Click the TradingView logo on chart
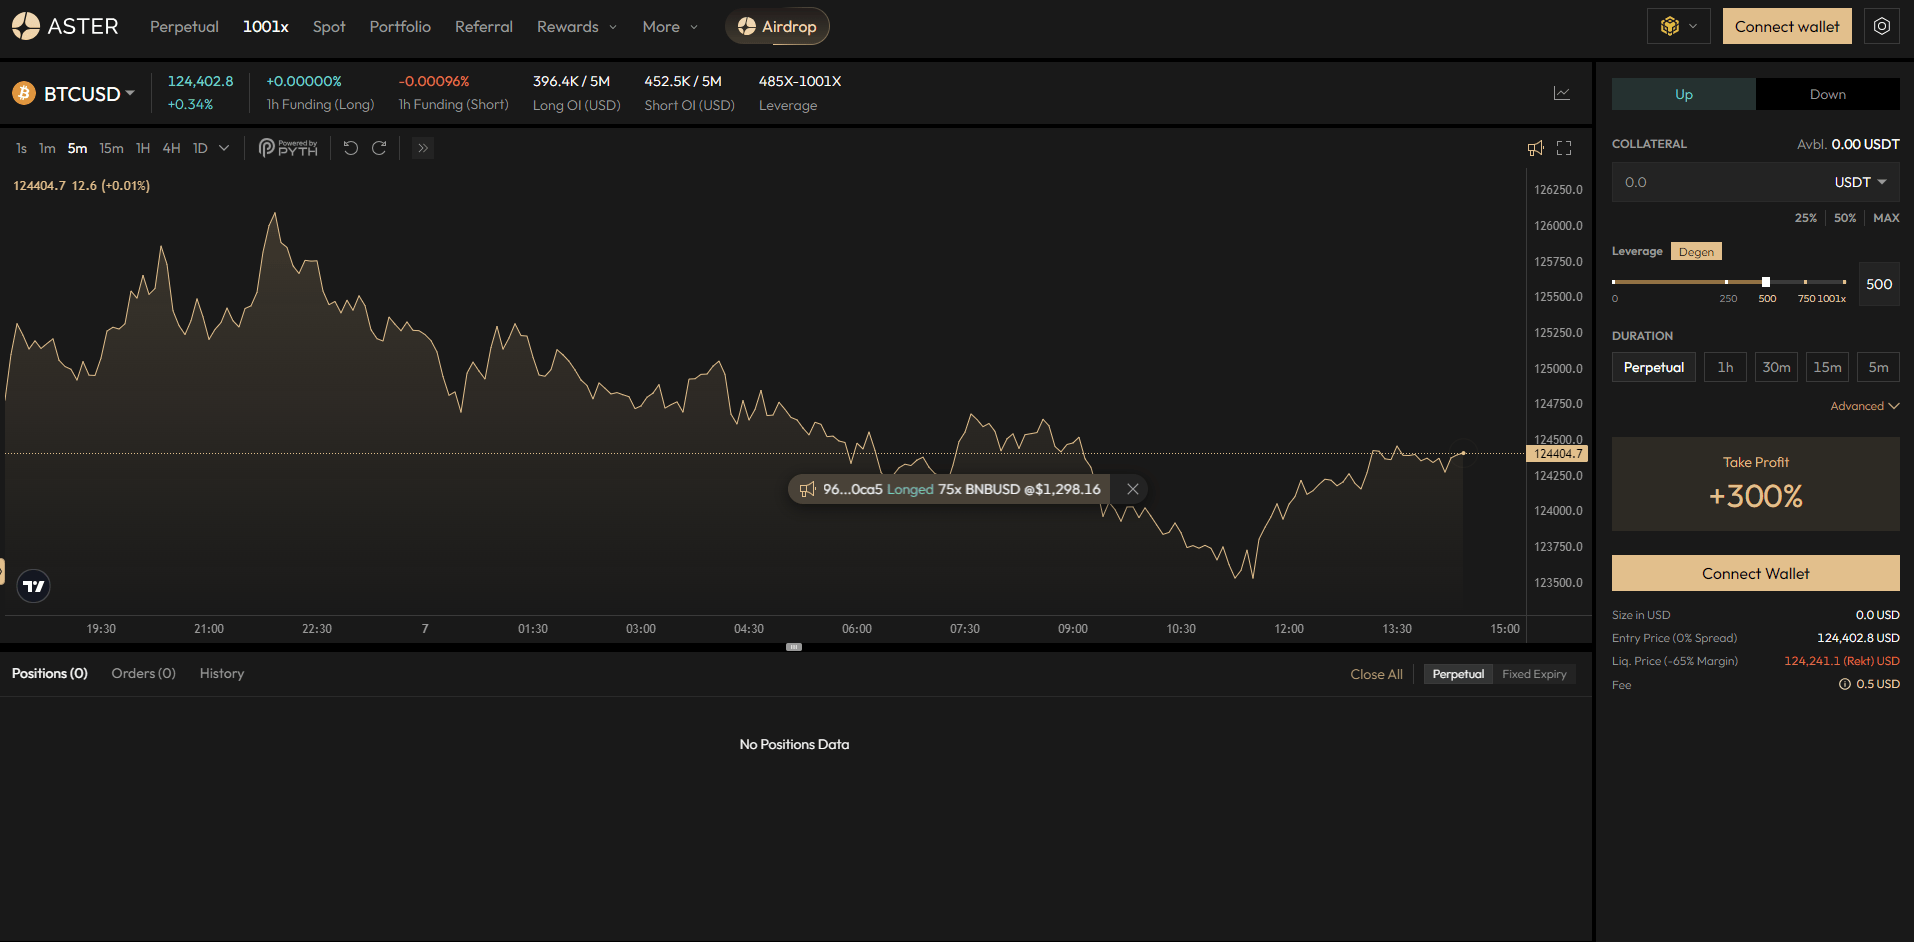The height and width of the screenshot is (942, 1914). [x=34, y=586]
